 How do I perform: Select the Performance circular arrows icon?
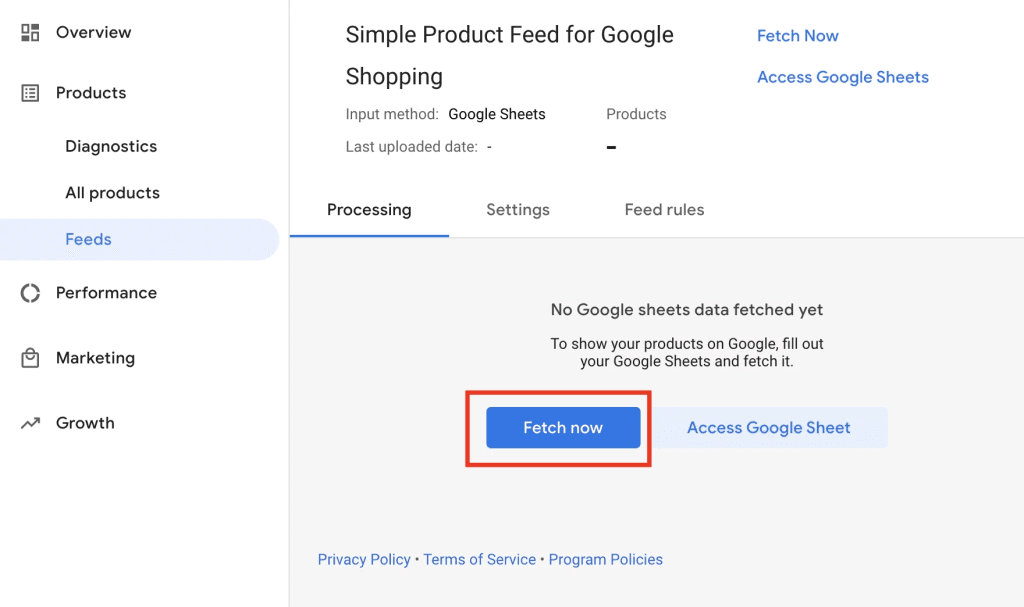point(28,292)
